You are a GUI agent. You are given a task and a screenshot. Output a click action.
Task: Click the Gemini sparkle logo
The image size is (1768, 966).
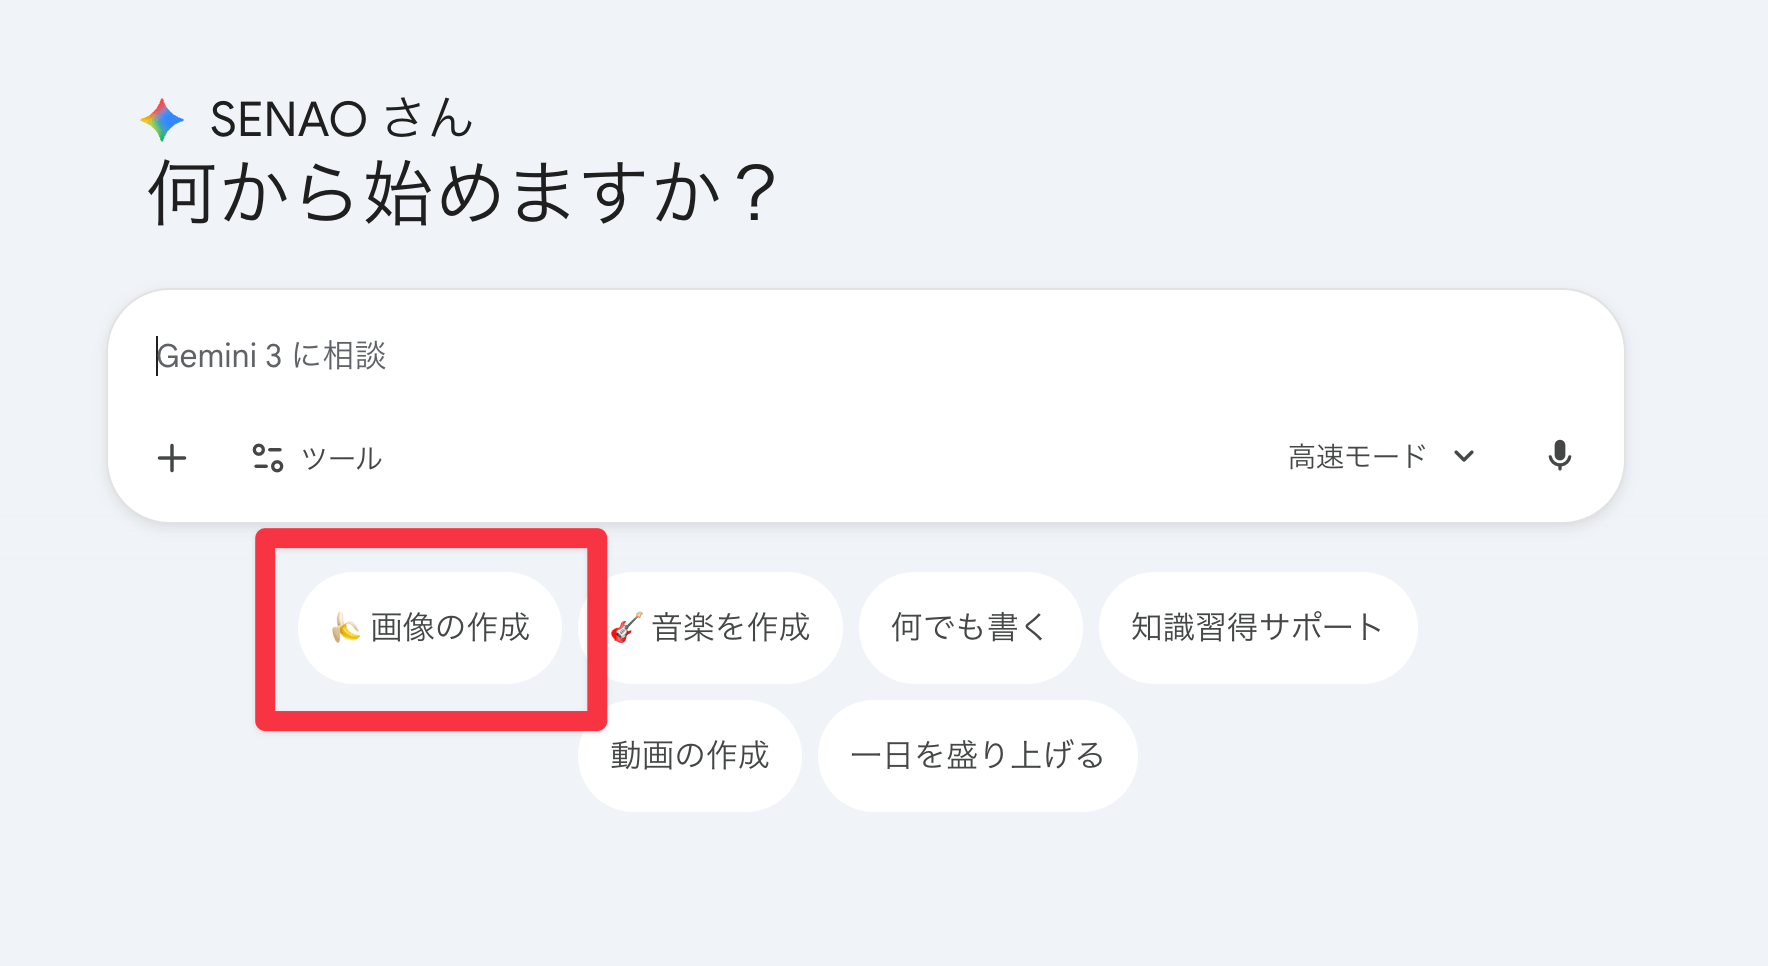[x=162, y=120]
